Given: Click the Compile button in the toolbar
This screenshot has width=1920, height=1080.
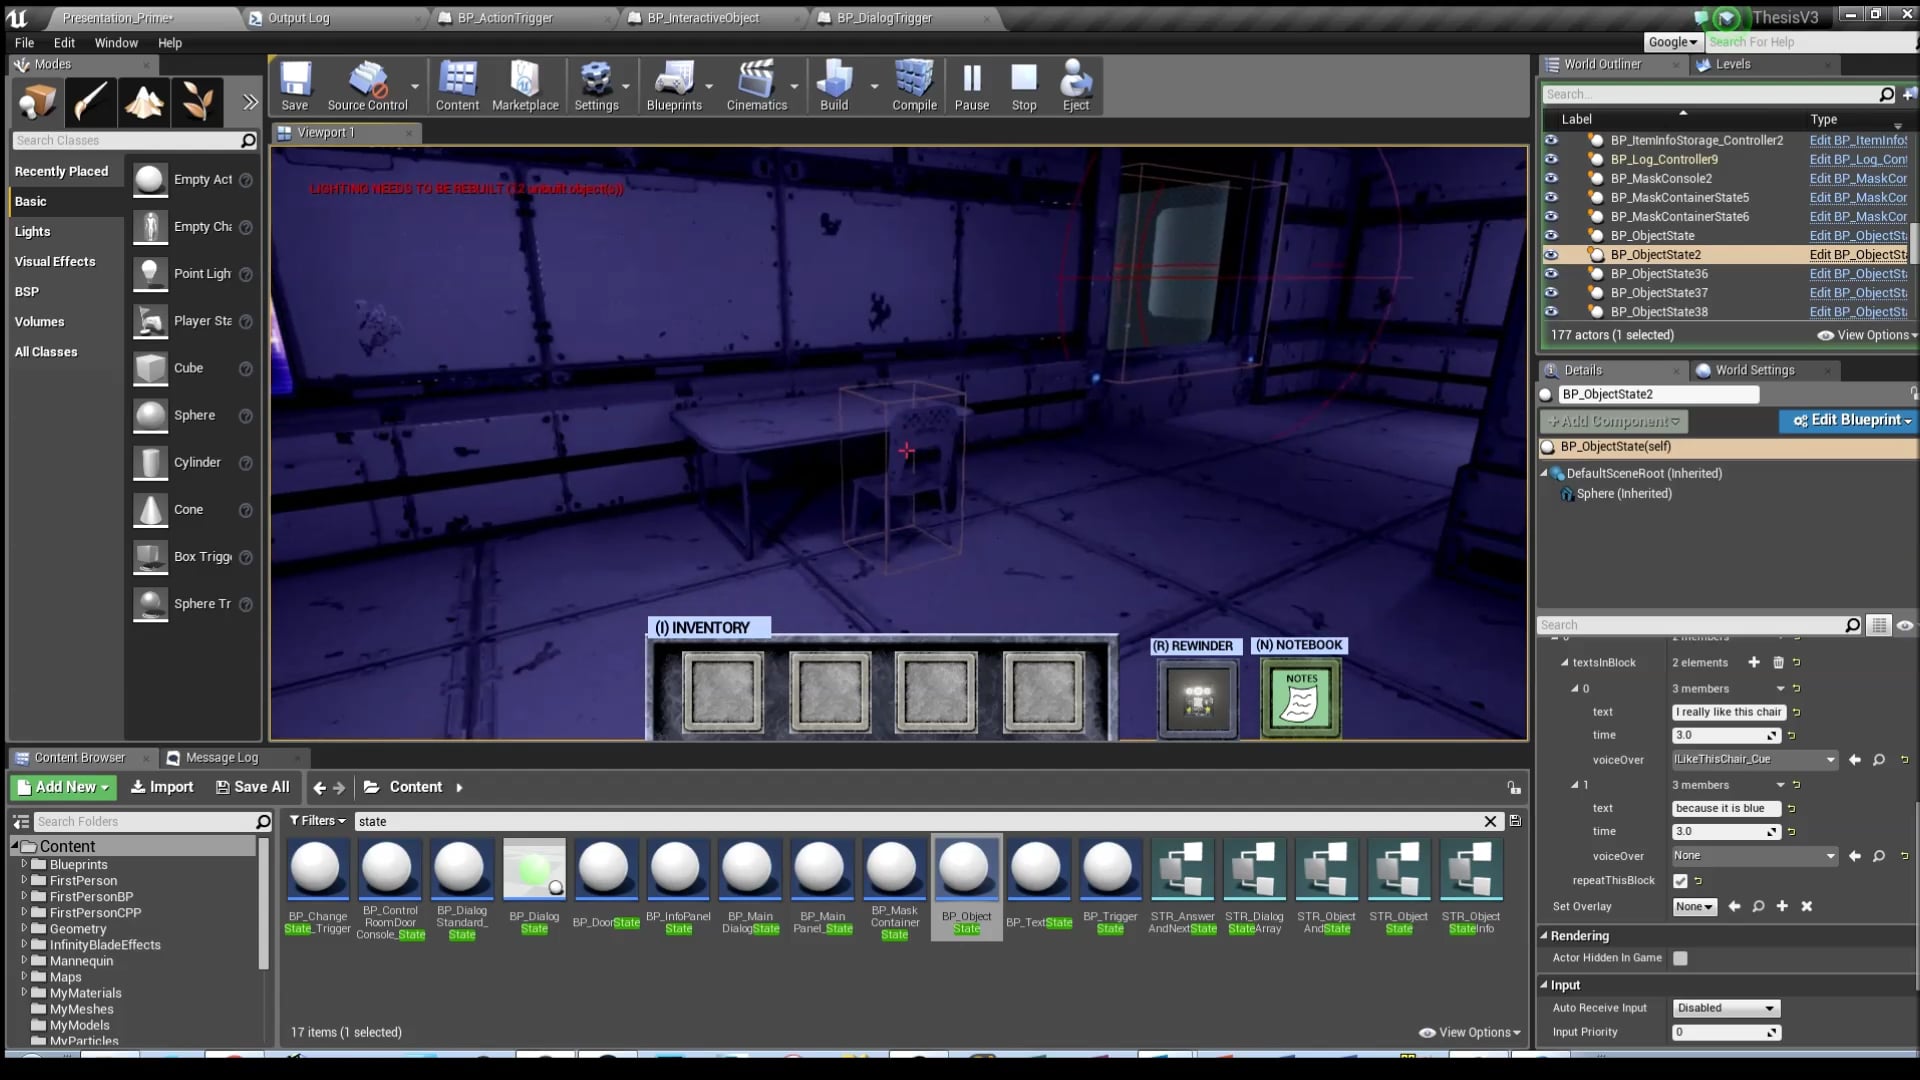Looking at the screenshot, I should pos(912,86).
